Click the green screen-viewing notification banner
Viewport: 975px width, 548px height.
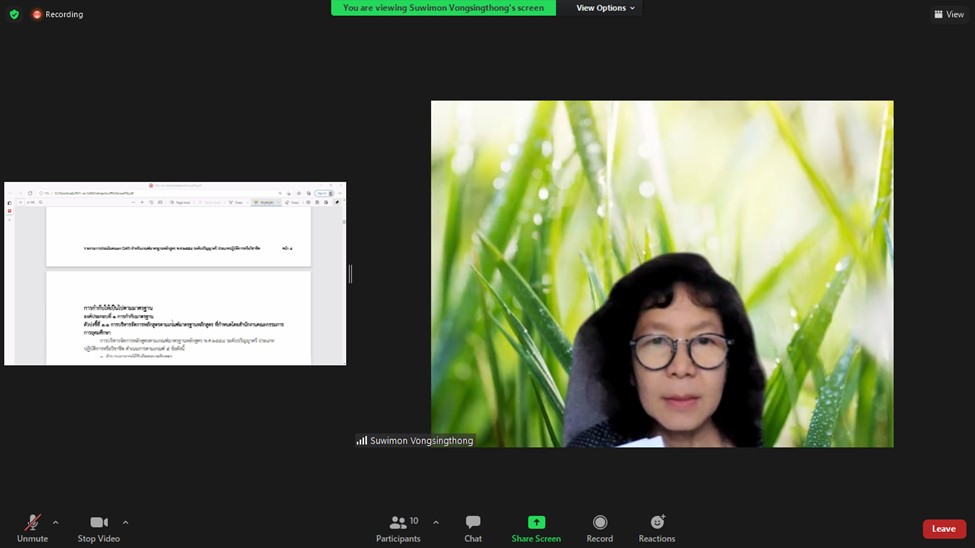[x=443, y=8]
